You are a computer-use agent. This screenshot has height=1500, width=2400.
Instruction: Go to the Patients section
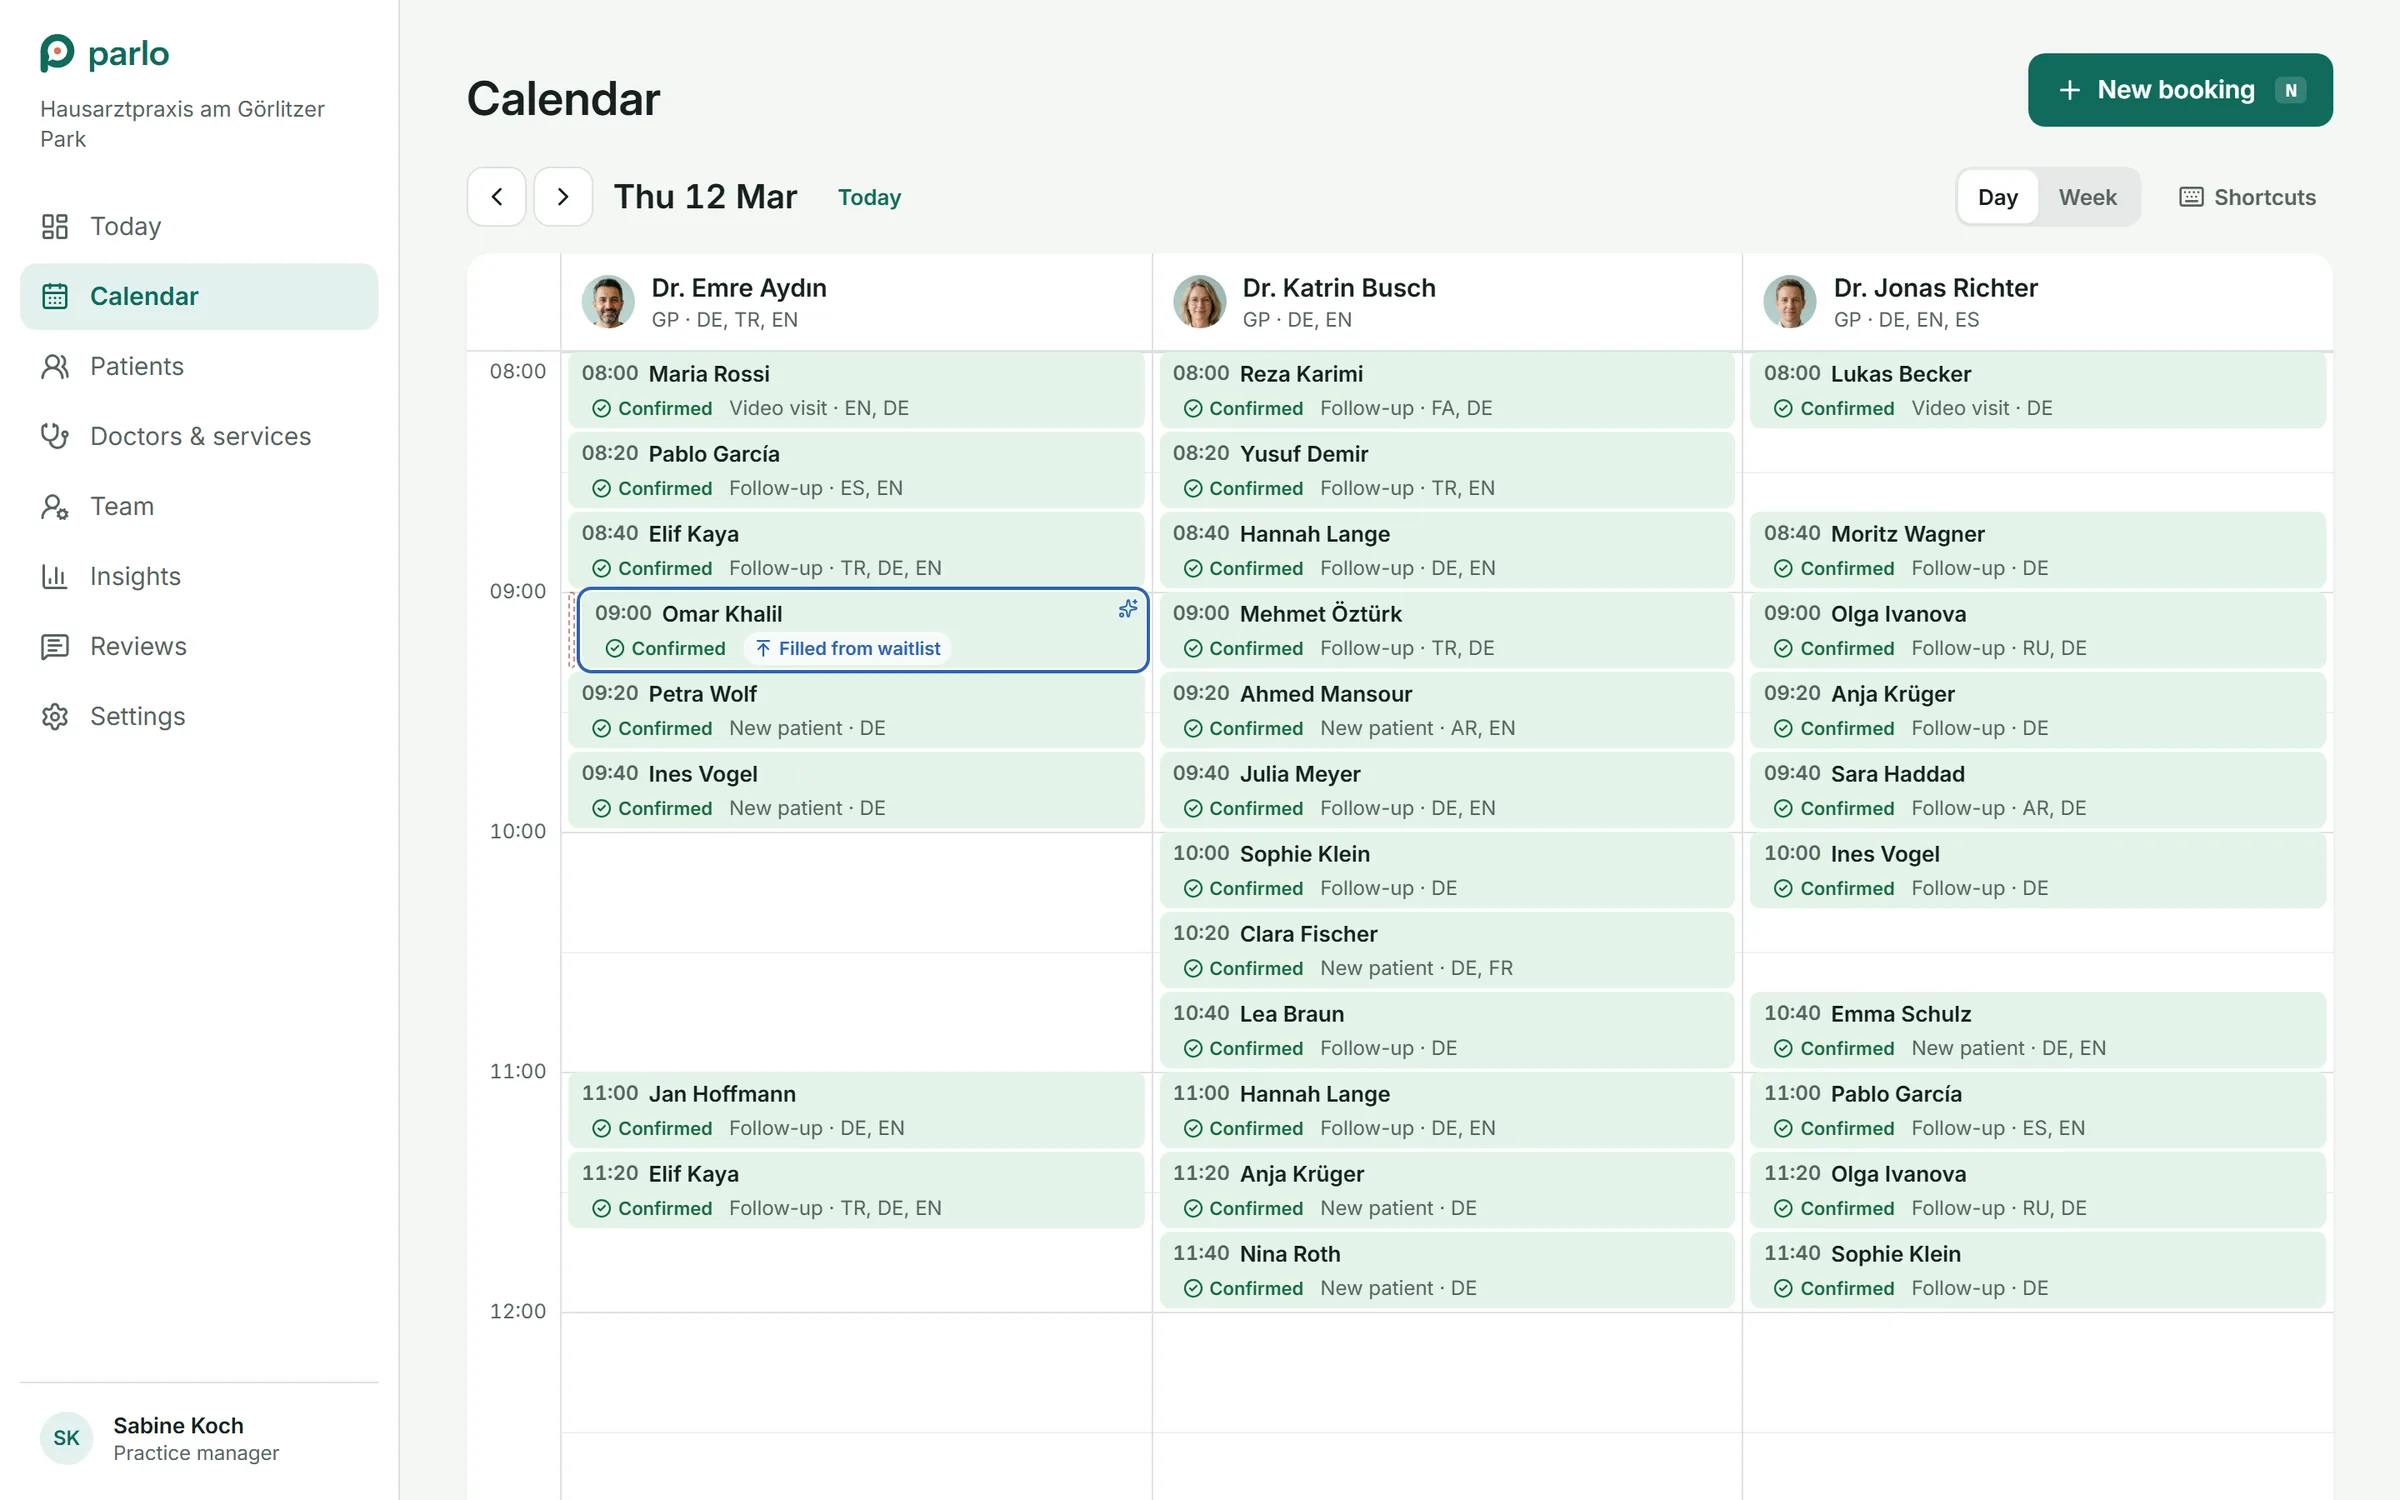[199, 366]
